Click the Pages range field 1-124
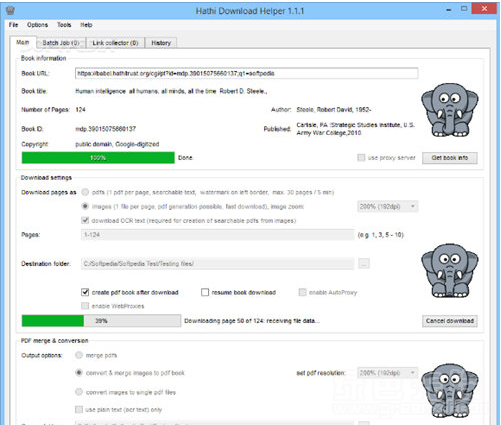This screenshot has height=425, width=501. (217, 235)
